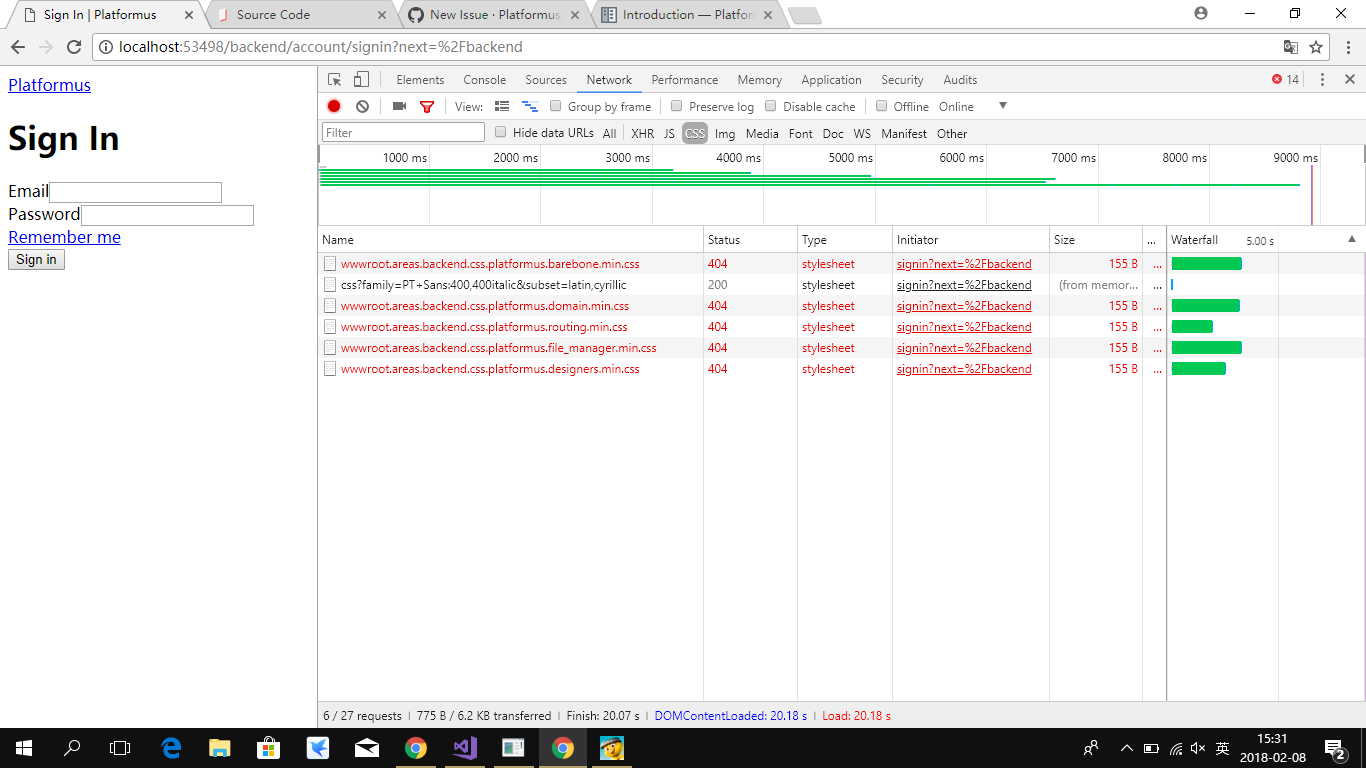Open the network filter options
Viewport: 1366px width, 768px height.
427,106
